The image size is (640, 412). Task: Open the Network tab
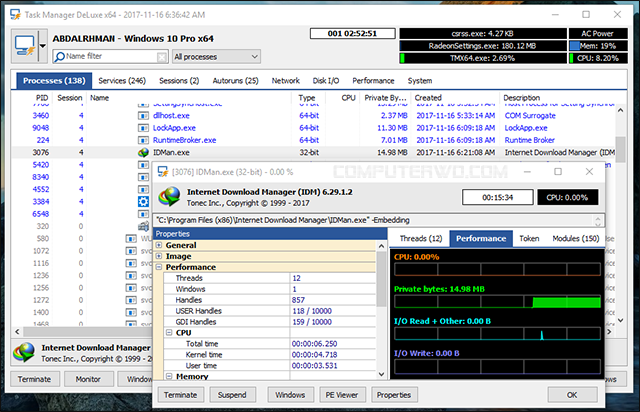[286, 81]
